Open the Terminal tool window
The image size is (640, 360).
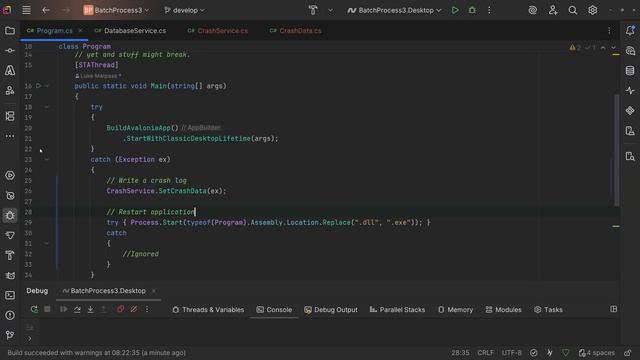coord(10,295)
